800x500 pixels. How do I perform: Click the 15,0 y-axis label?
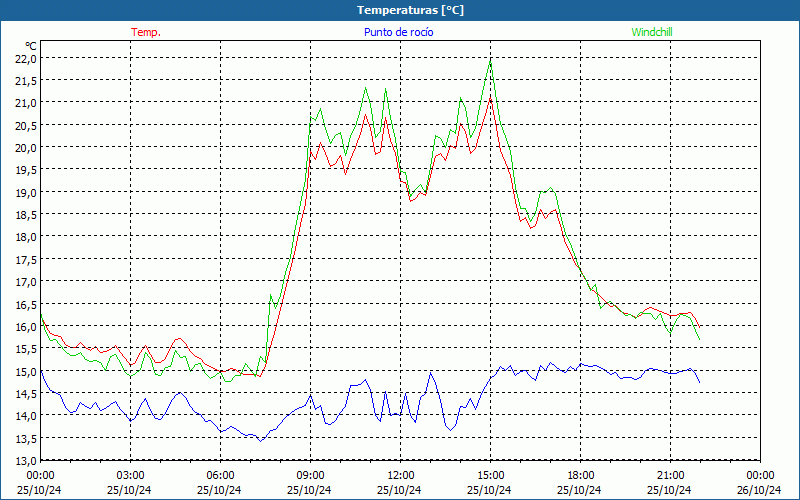coord(26,371)
